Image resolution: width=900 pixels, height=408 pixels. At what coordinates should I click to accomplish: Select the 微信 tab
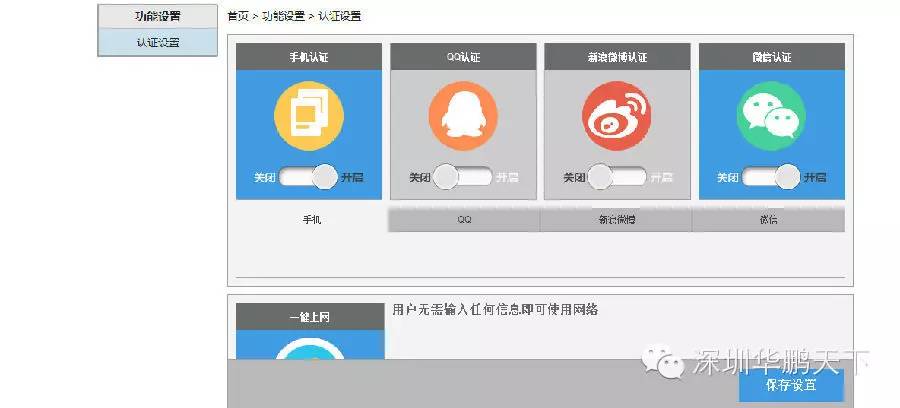pos(769,220)
